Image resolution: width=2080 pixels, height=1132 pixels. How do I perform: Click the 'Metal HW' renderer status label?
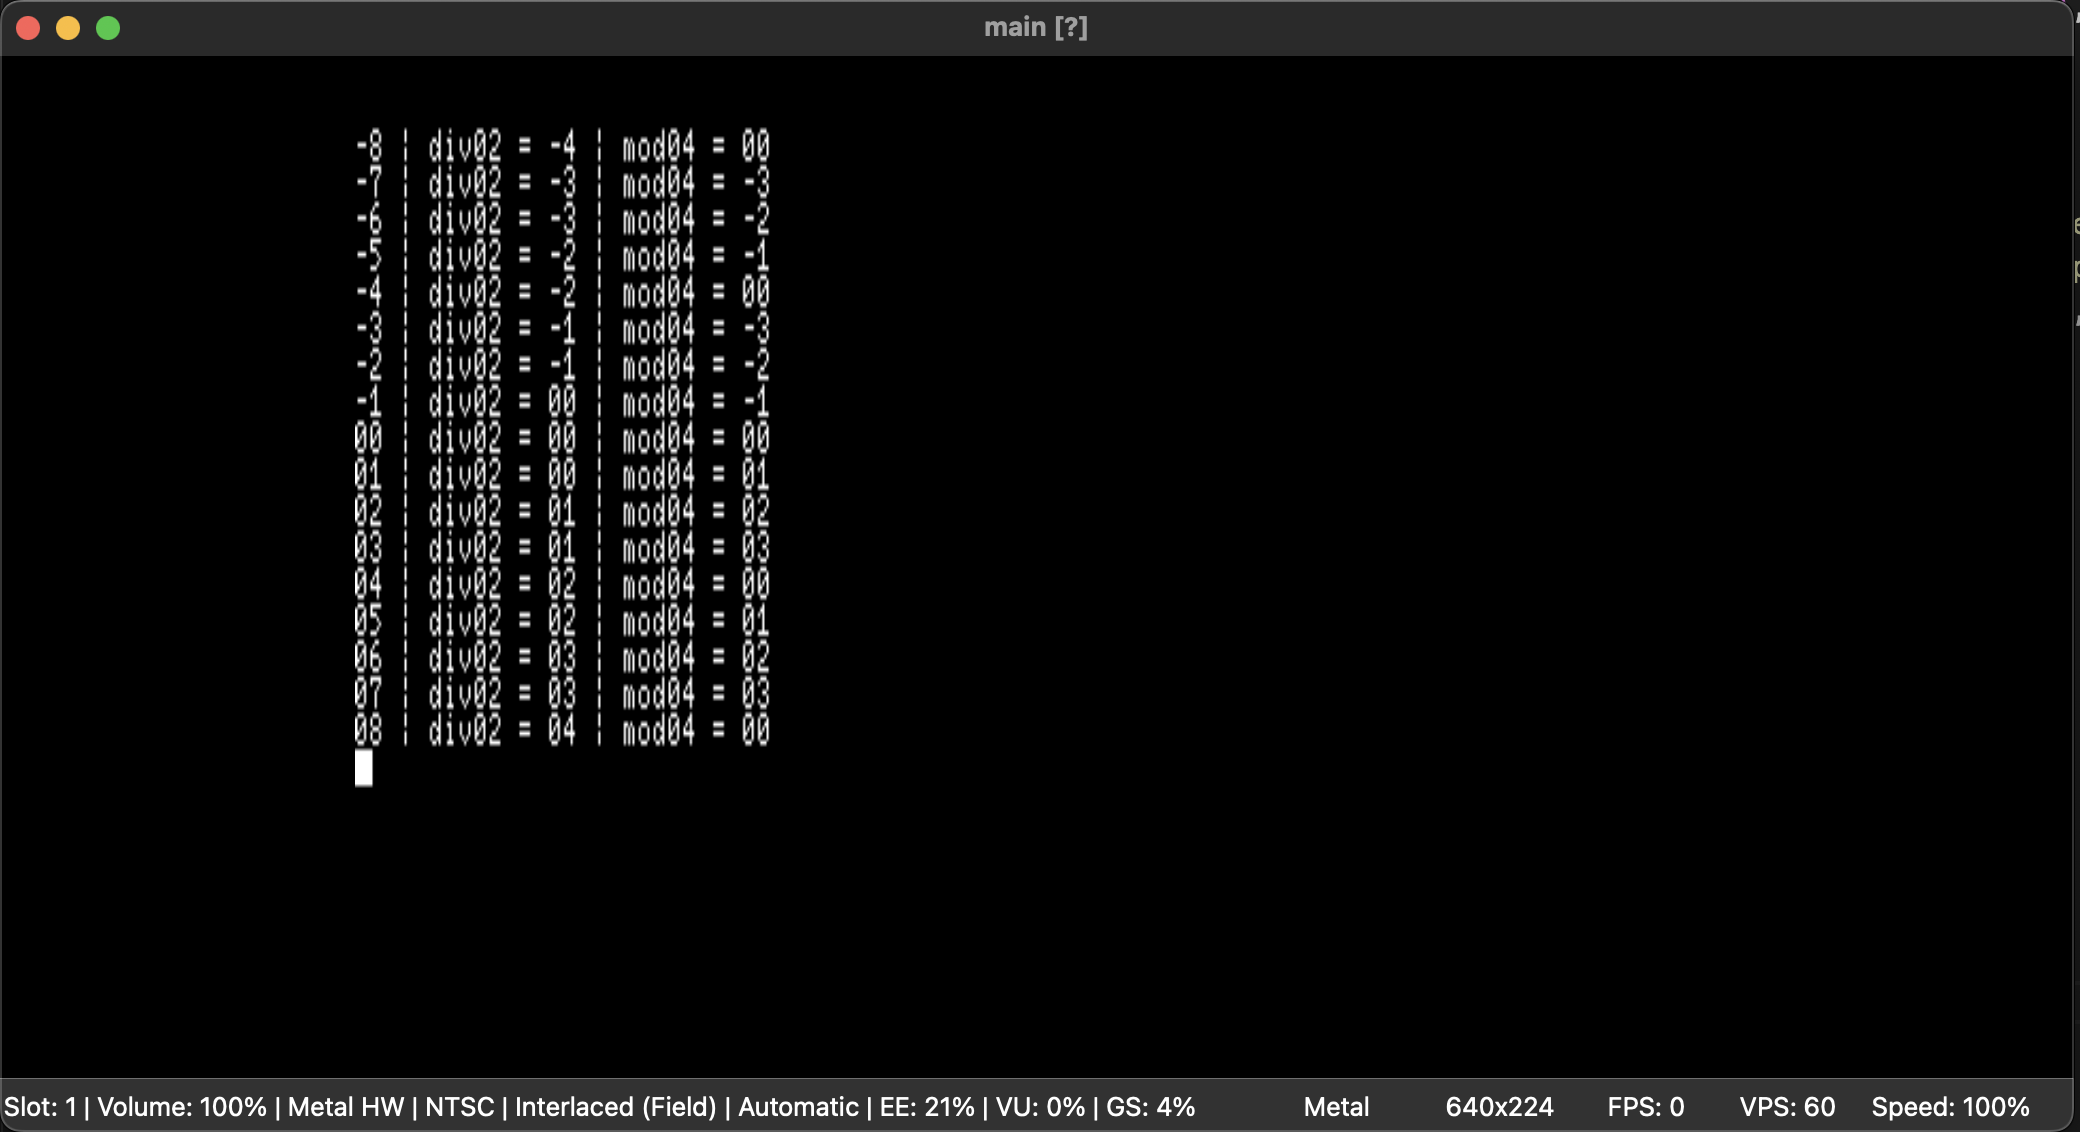(346, 1107)
